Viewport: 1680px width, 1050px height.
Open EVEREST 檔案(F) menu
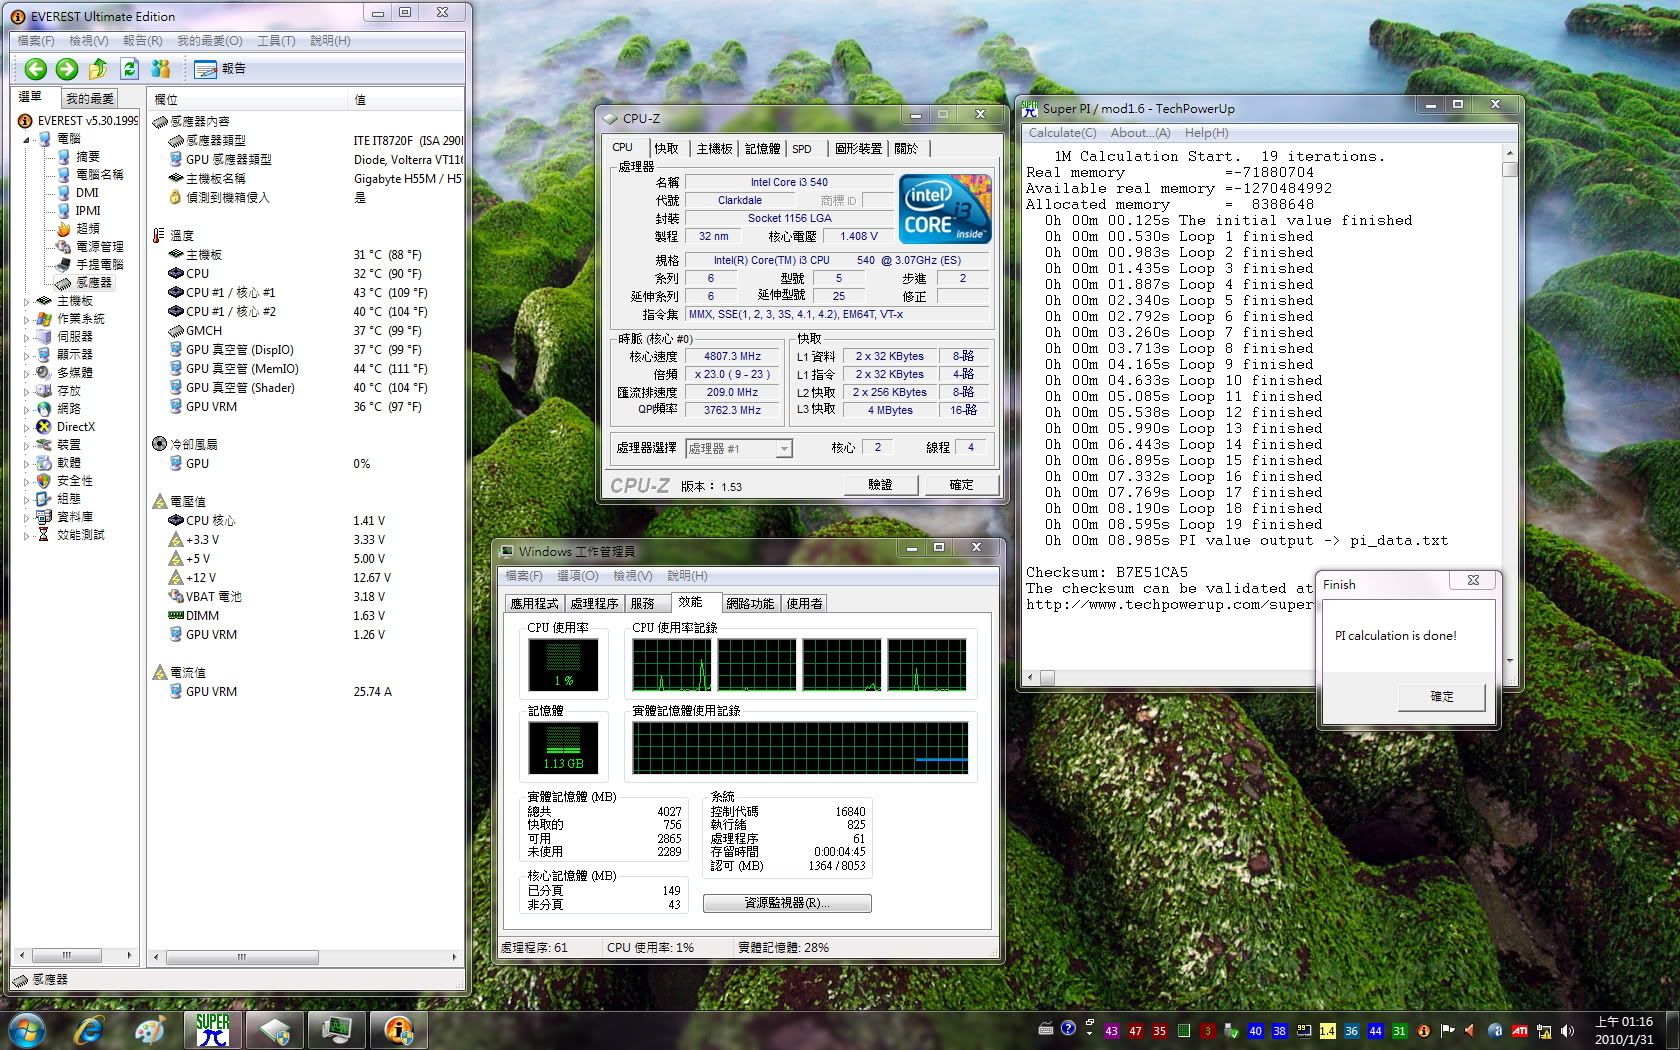click(36, 41)
